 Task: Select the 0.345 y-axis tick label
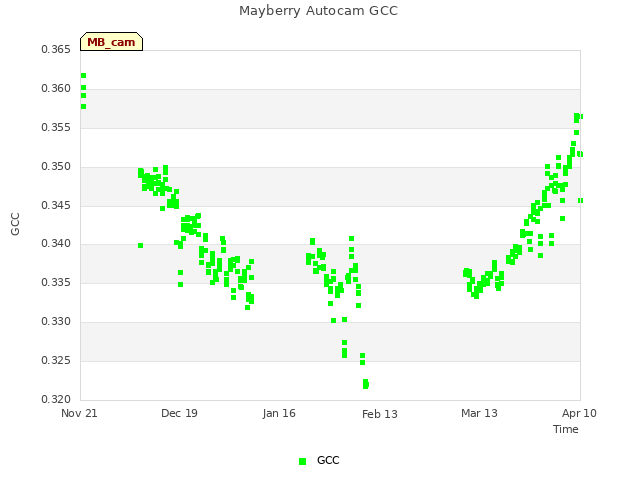click(56, 205)
